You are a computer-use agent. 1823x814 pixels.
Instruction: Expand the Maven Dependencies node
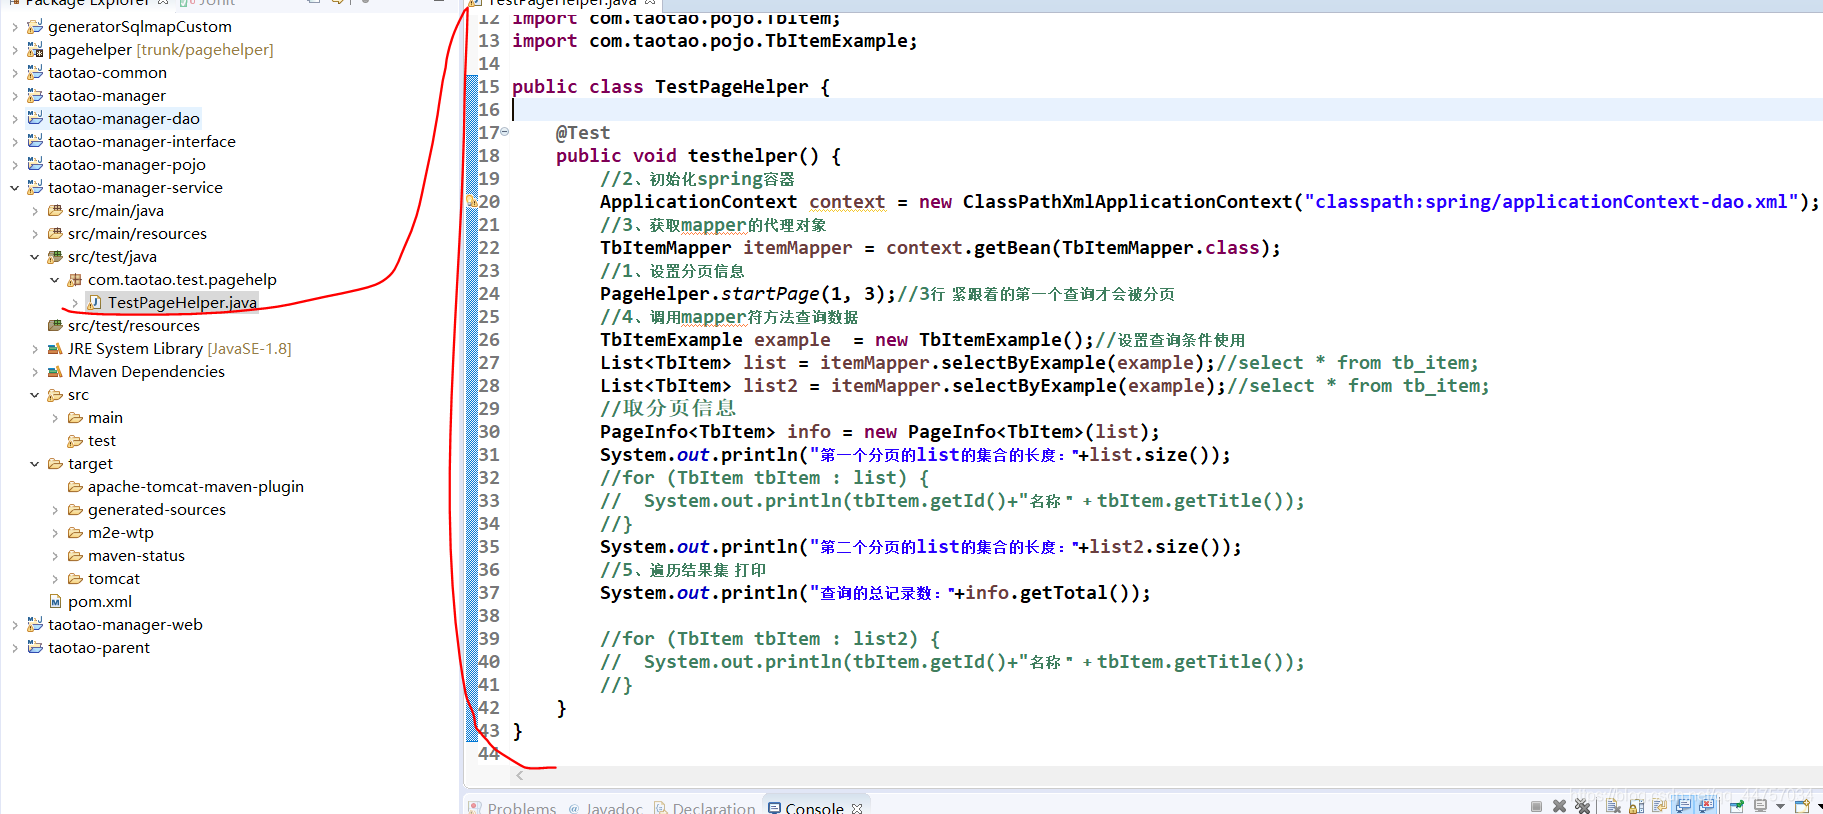coord(34,372)
